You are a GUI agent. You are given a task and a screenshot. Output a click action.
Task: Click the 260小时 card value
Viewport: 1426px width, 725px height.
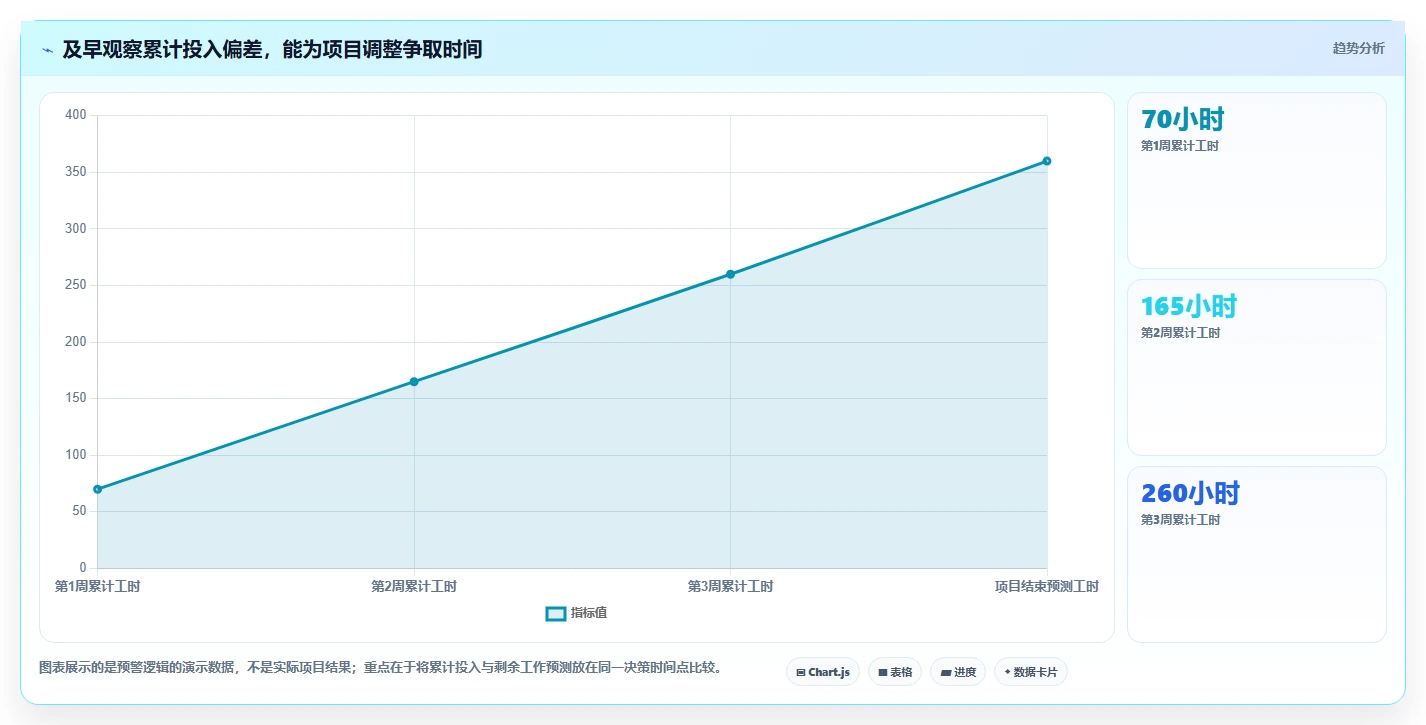(1190, 493)
